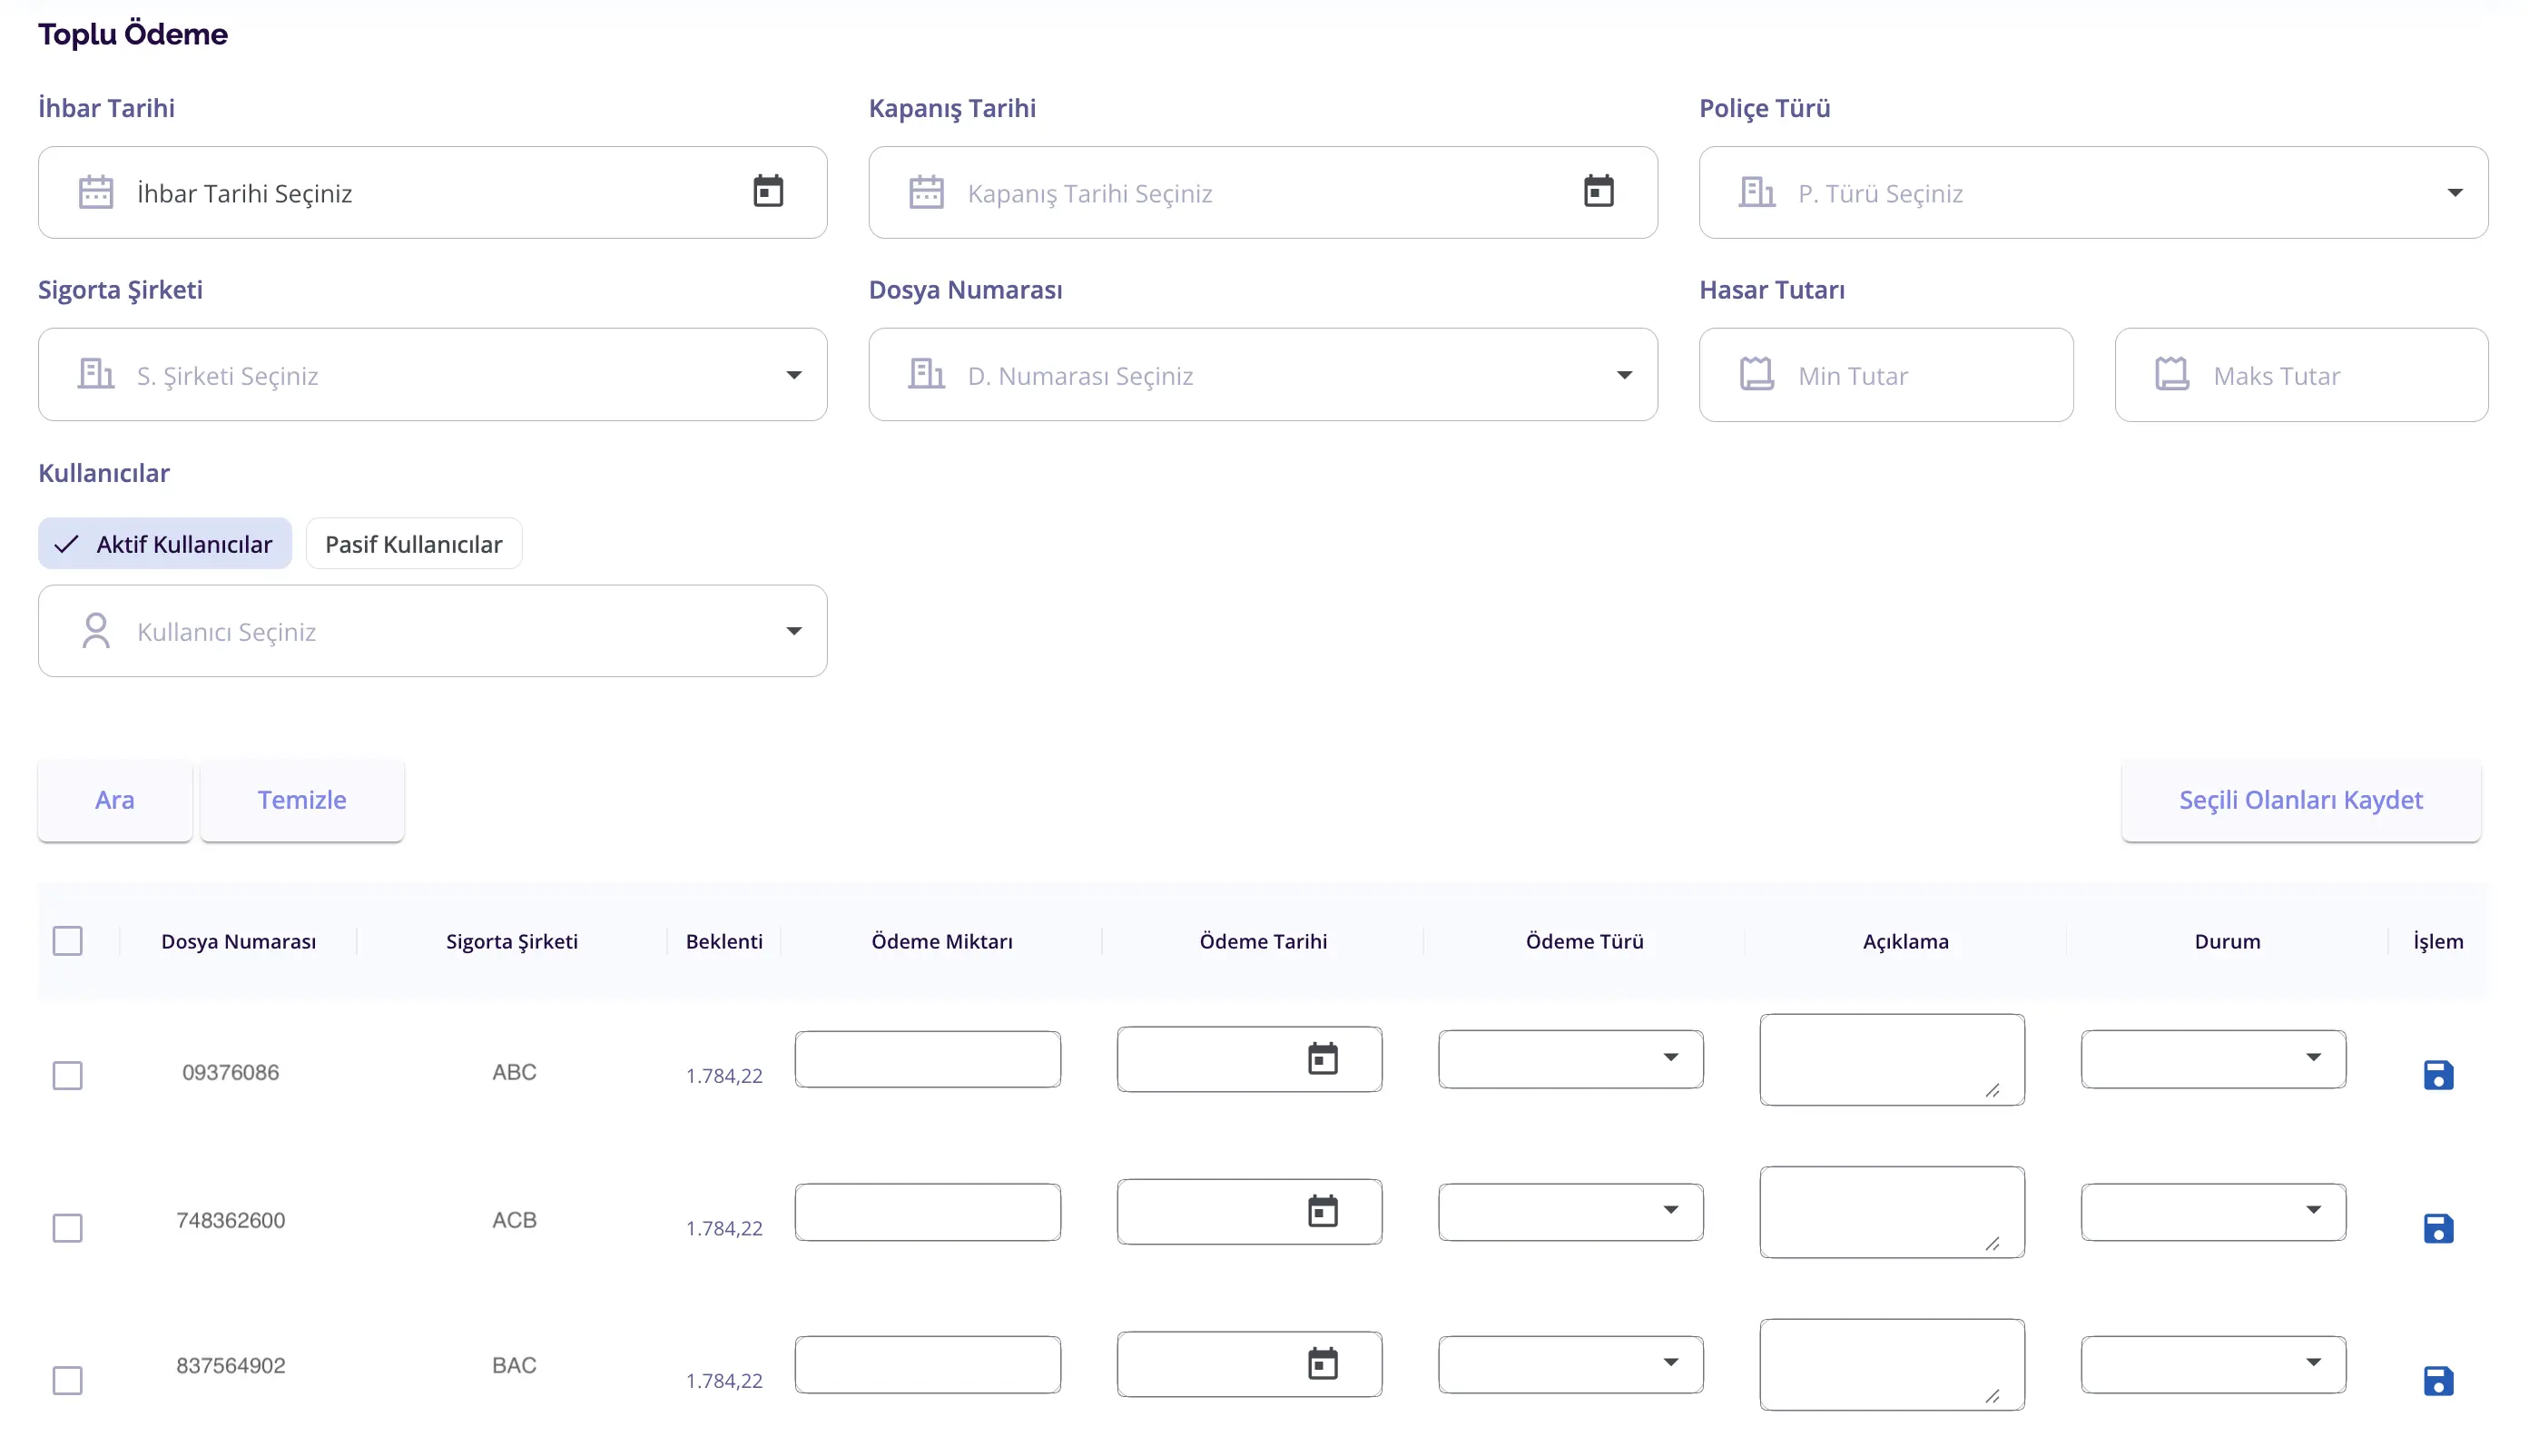This screenshot has height=1456, width=2529.
Task: Click the left calendar icon in İhbar Tarihi field
Action: click(x=96, y=191)
